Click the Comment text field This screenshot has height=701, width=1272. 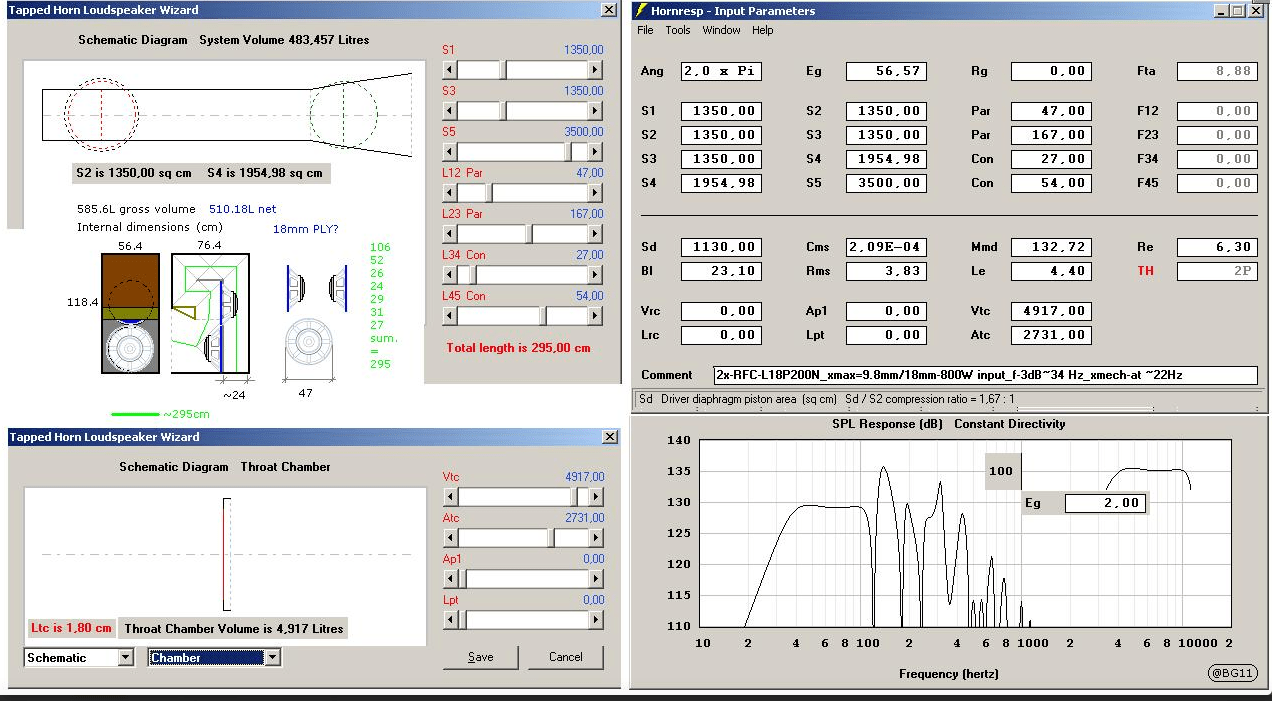(985, 375)
